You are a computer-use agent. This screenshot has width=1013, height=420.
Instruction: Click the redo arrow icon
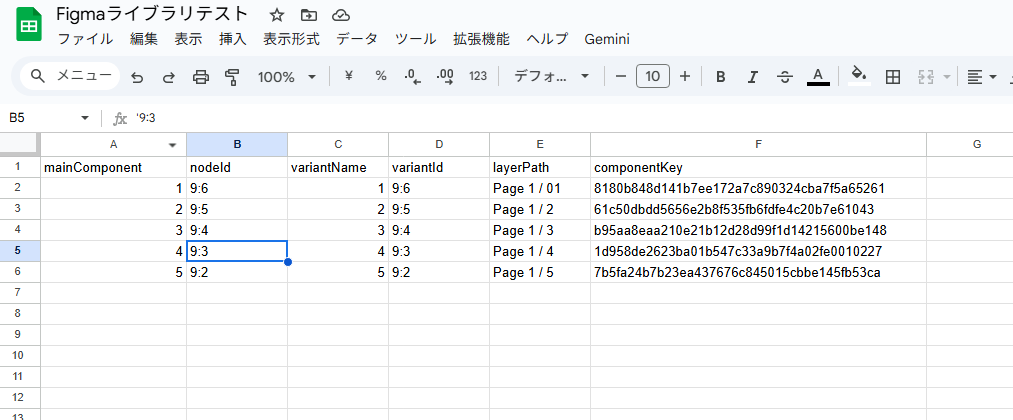(x=169, y=77)
